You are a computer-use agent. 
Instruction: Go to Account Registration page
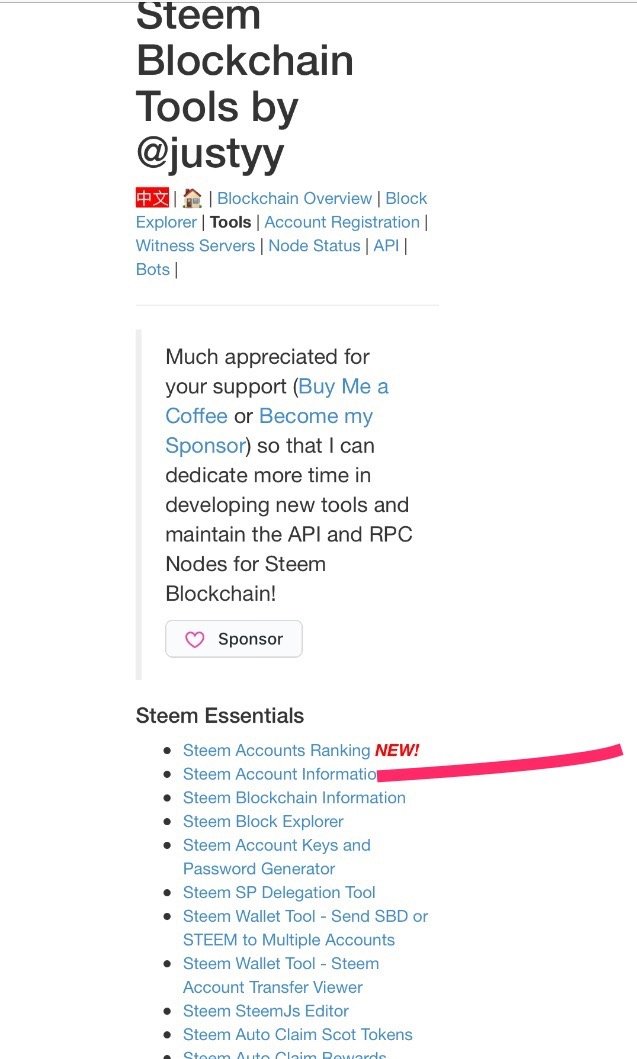pos(342,222)
